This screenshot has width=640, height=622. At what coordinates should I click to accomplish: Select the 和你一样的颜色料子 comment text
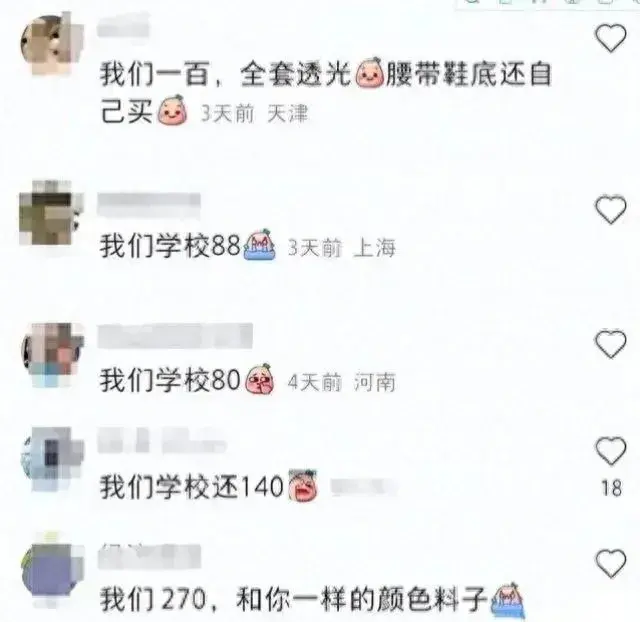tap(362, 599)
